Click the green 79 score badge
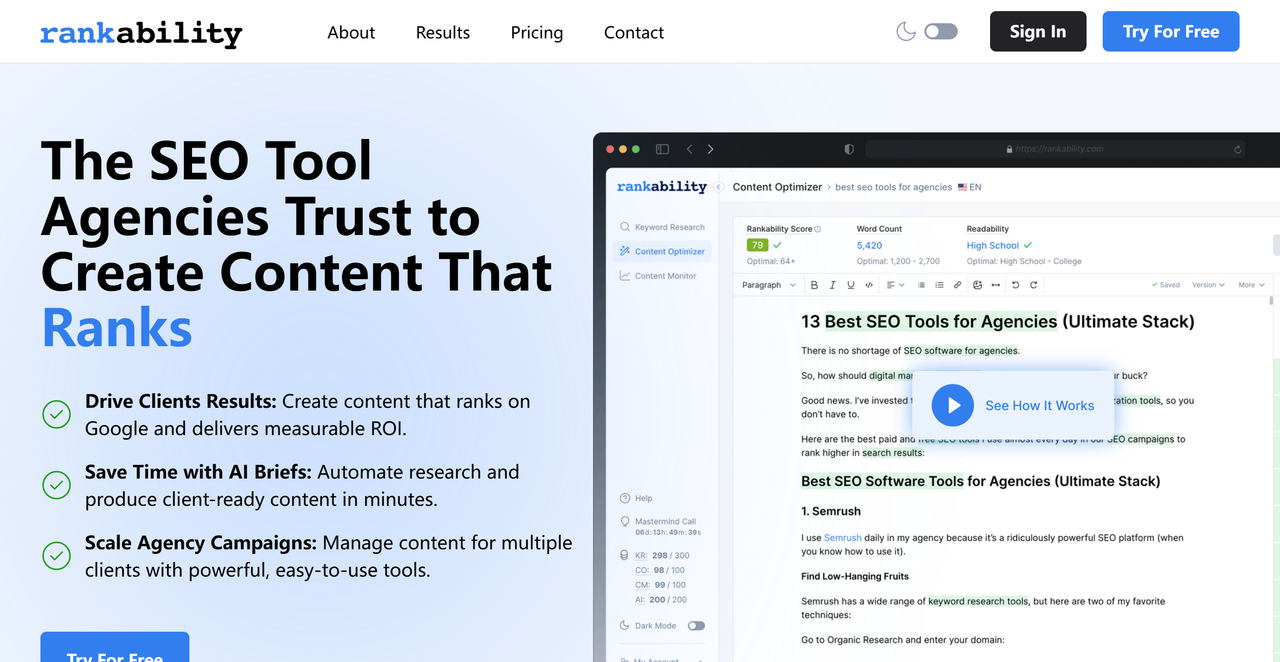 [758, 245]
